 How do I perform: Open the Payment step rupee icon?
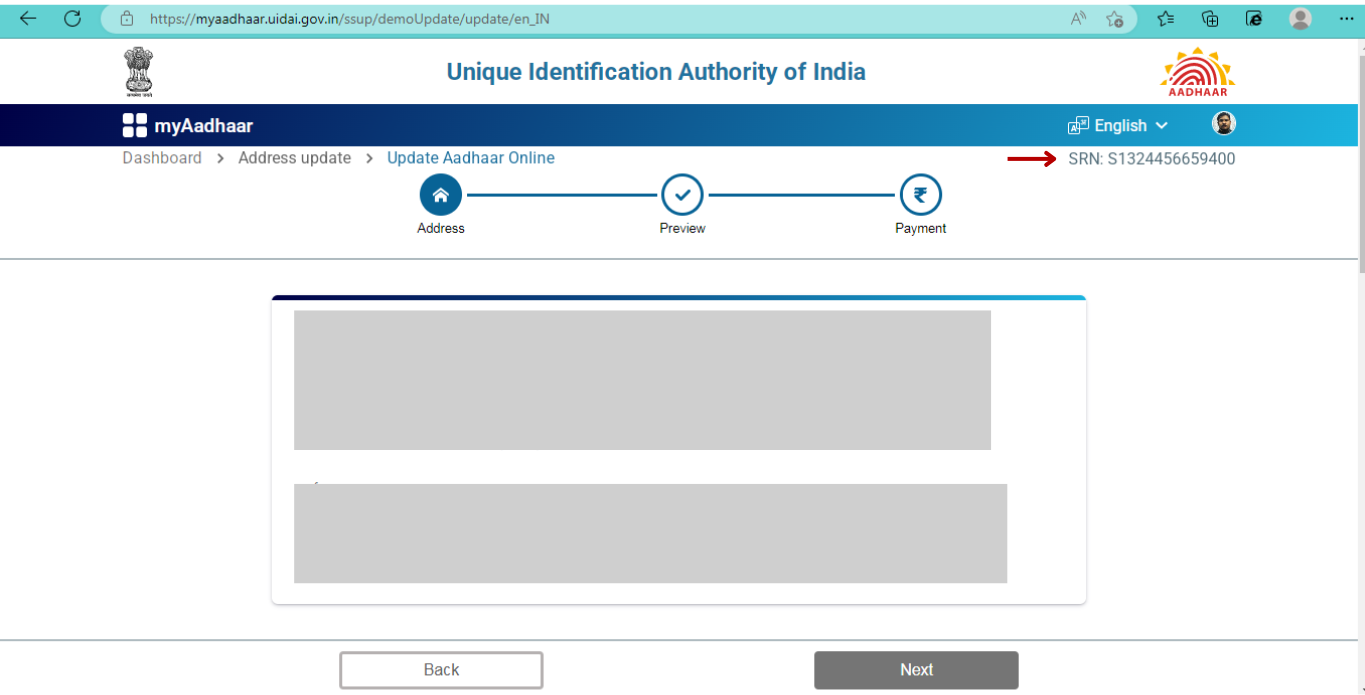(x=919, y=194)
